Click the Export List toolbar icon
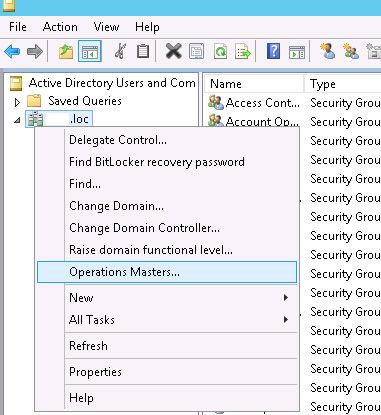Screen dimensions: 381x415 point(243,52)
